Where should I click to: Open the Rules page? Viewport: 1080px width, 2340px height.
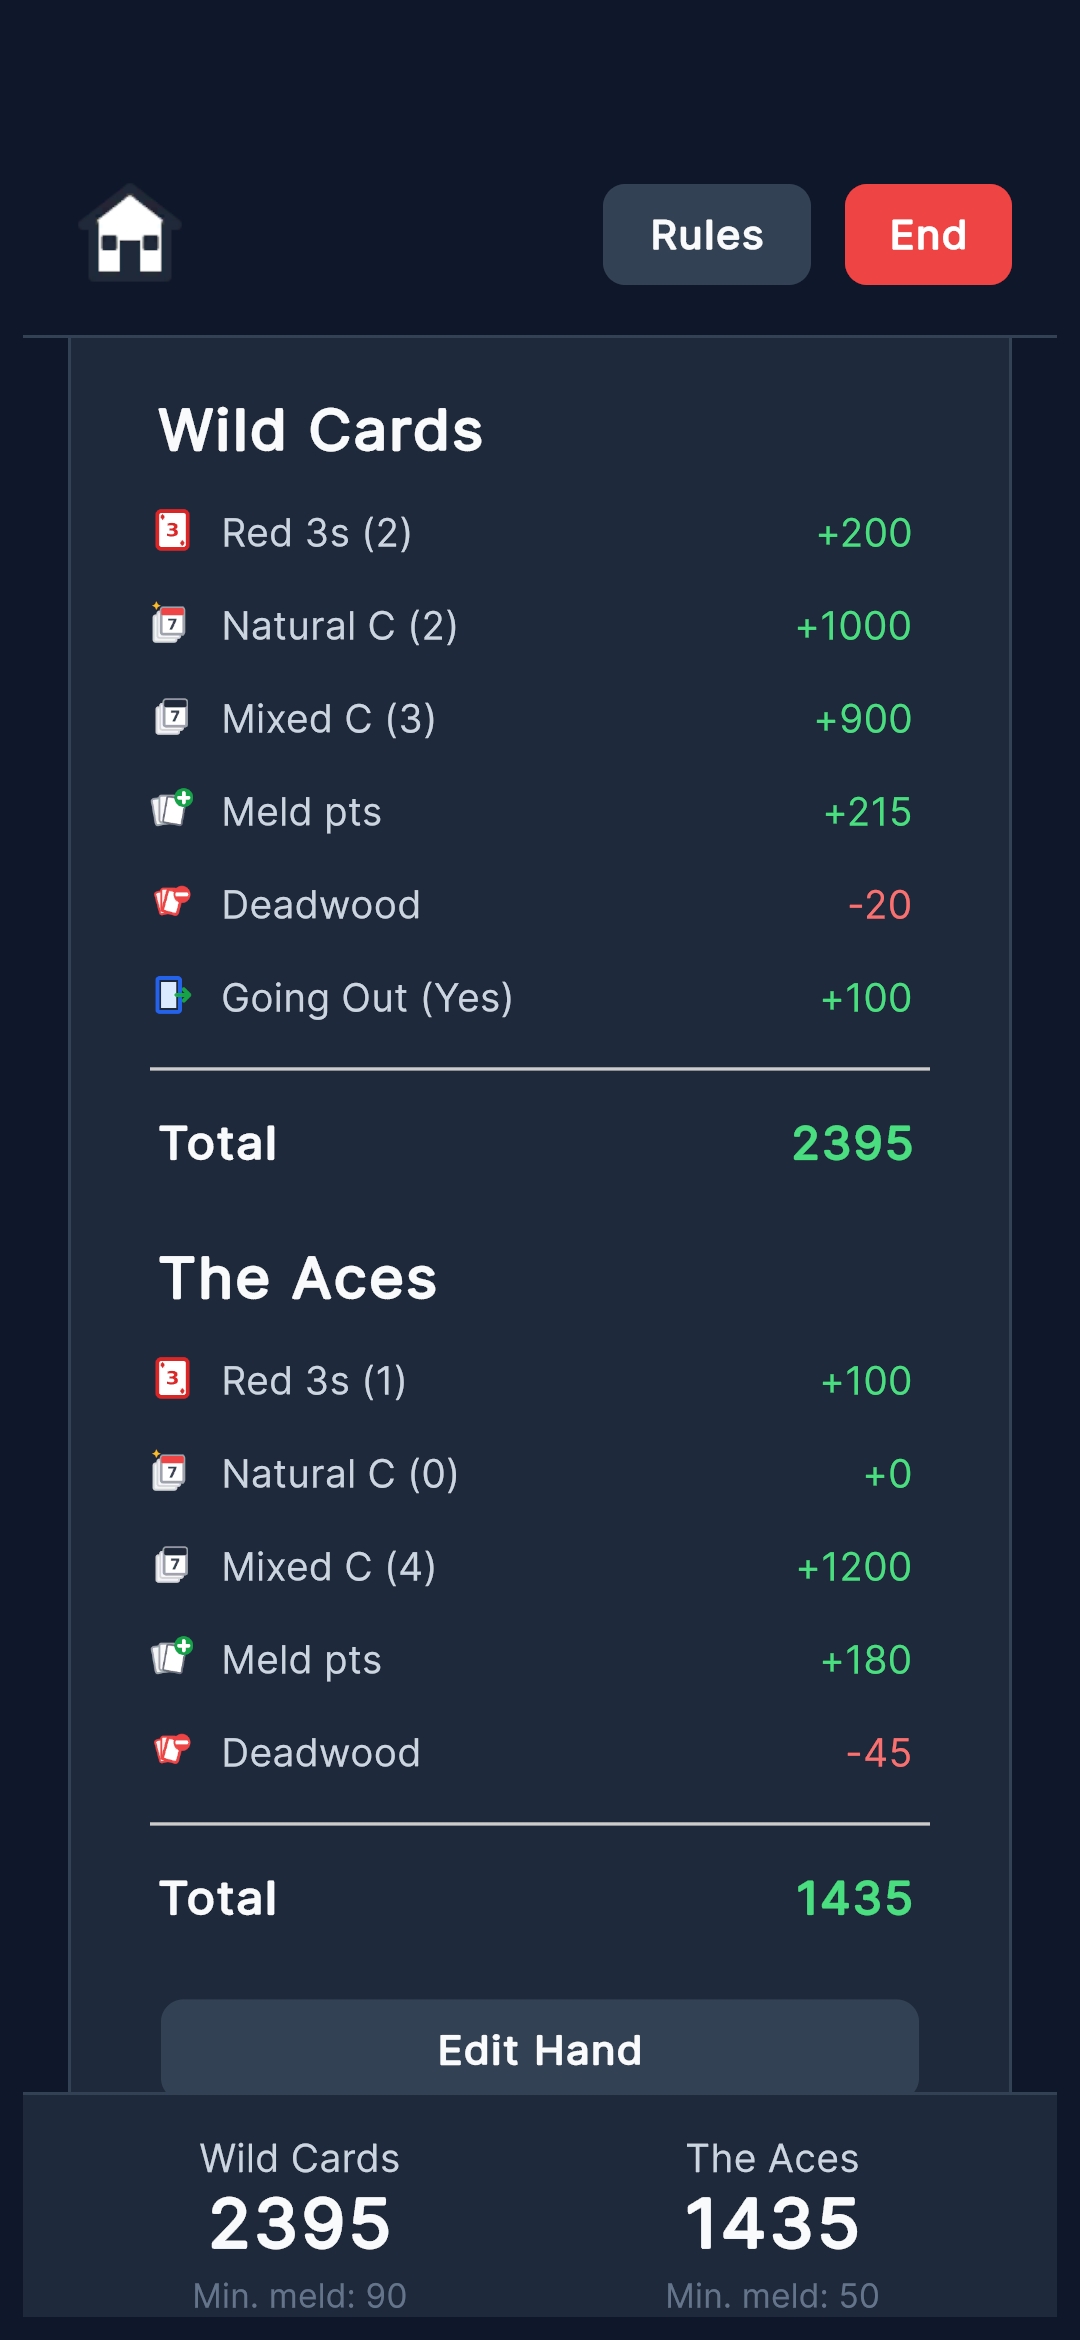tap(706, 235)
